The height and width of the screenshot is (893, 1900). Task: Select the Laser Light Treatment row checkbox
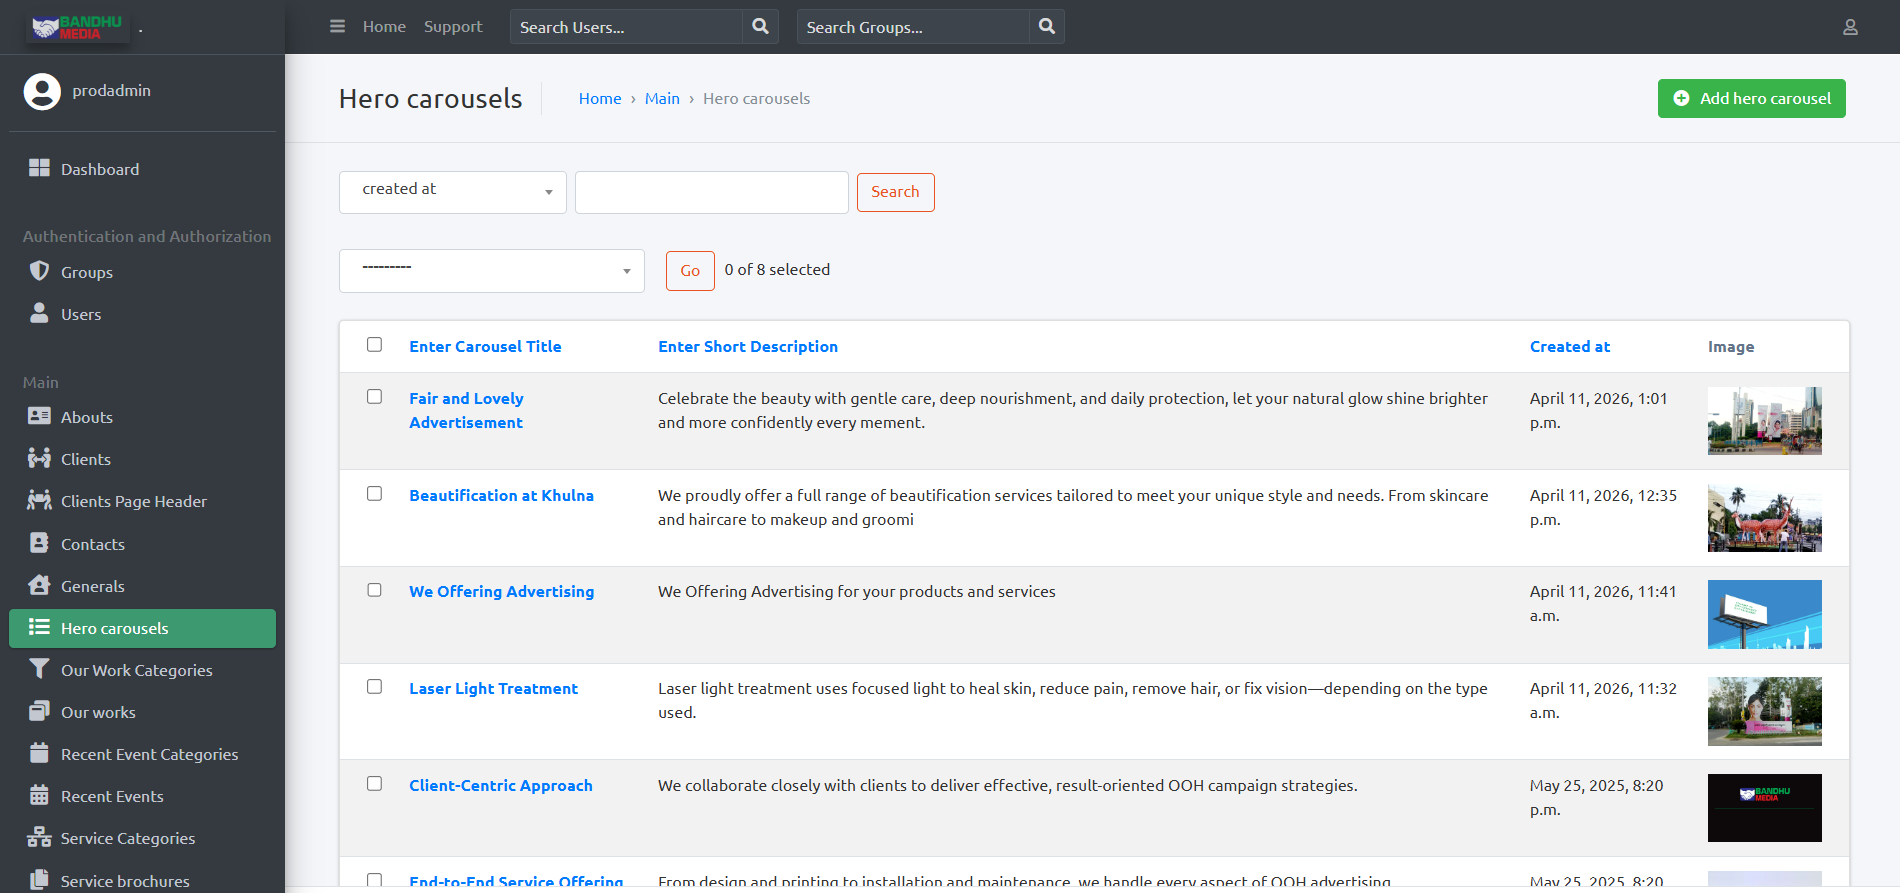(x=374, y=687)
